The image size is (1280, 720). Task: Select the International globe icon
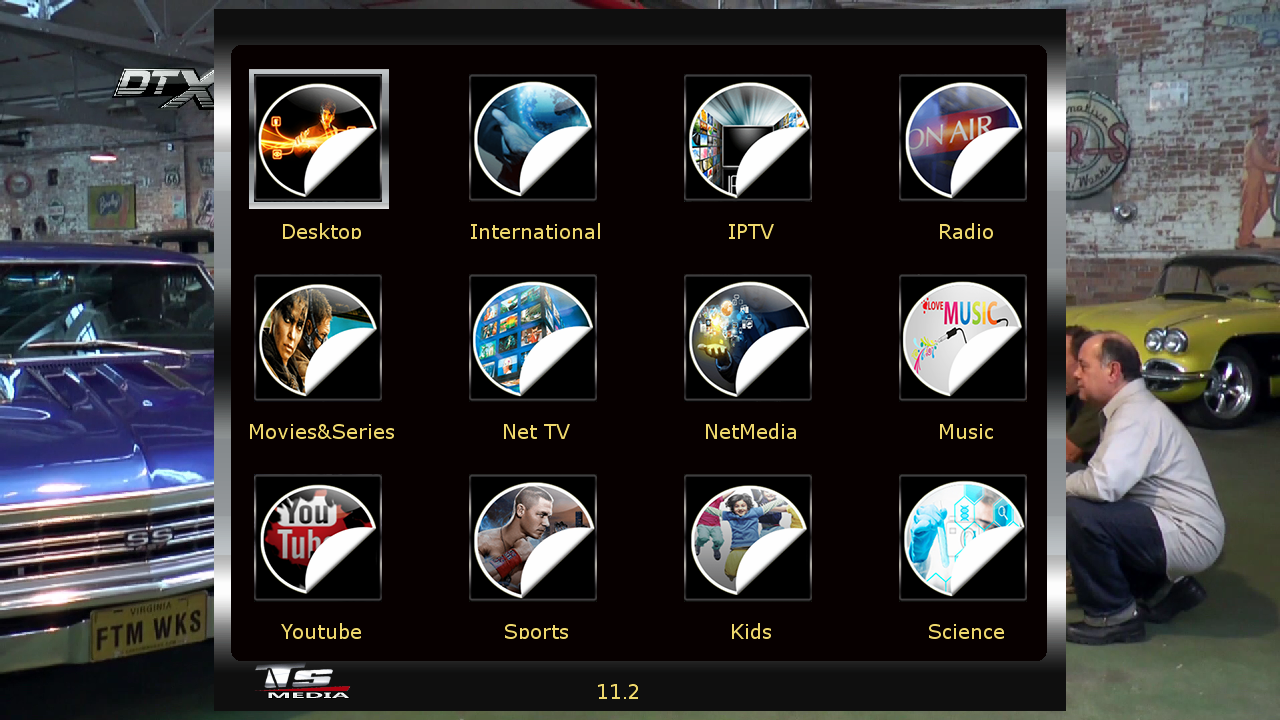pyautogui.click(x=533, y=138)
